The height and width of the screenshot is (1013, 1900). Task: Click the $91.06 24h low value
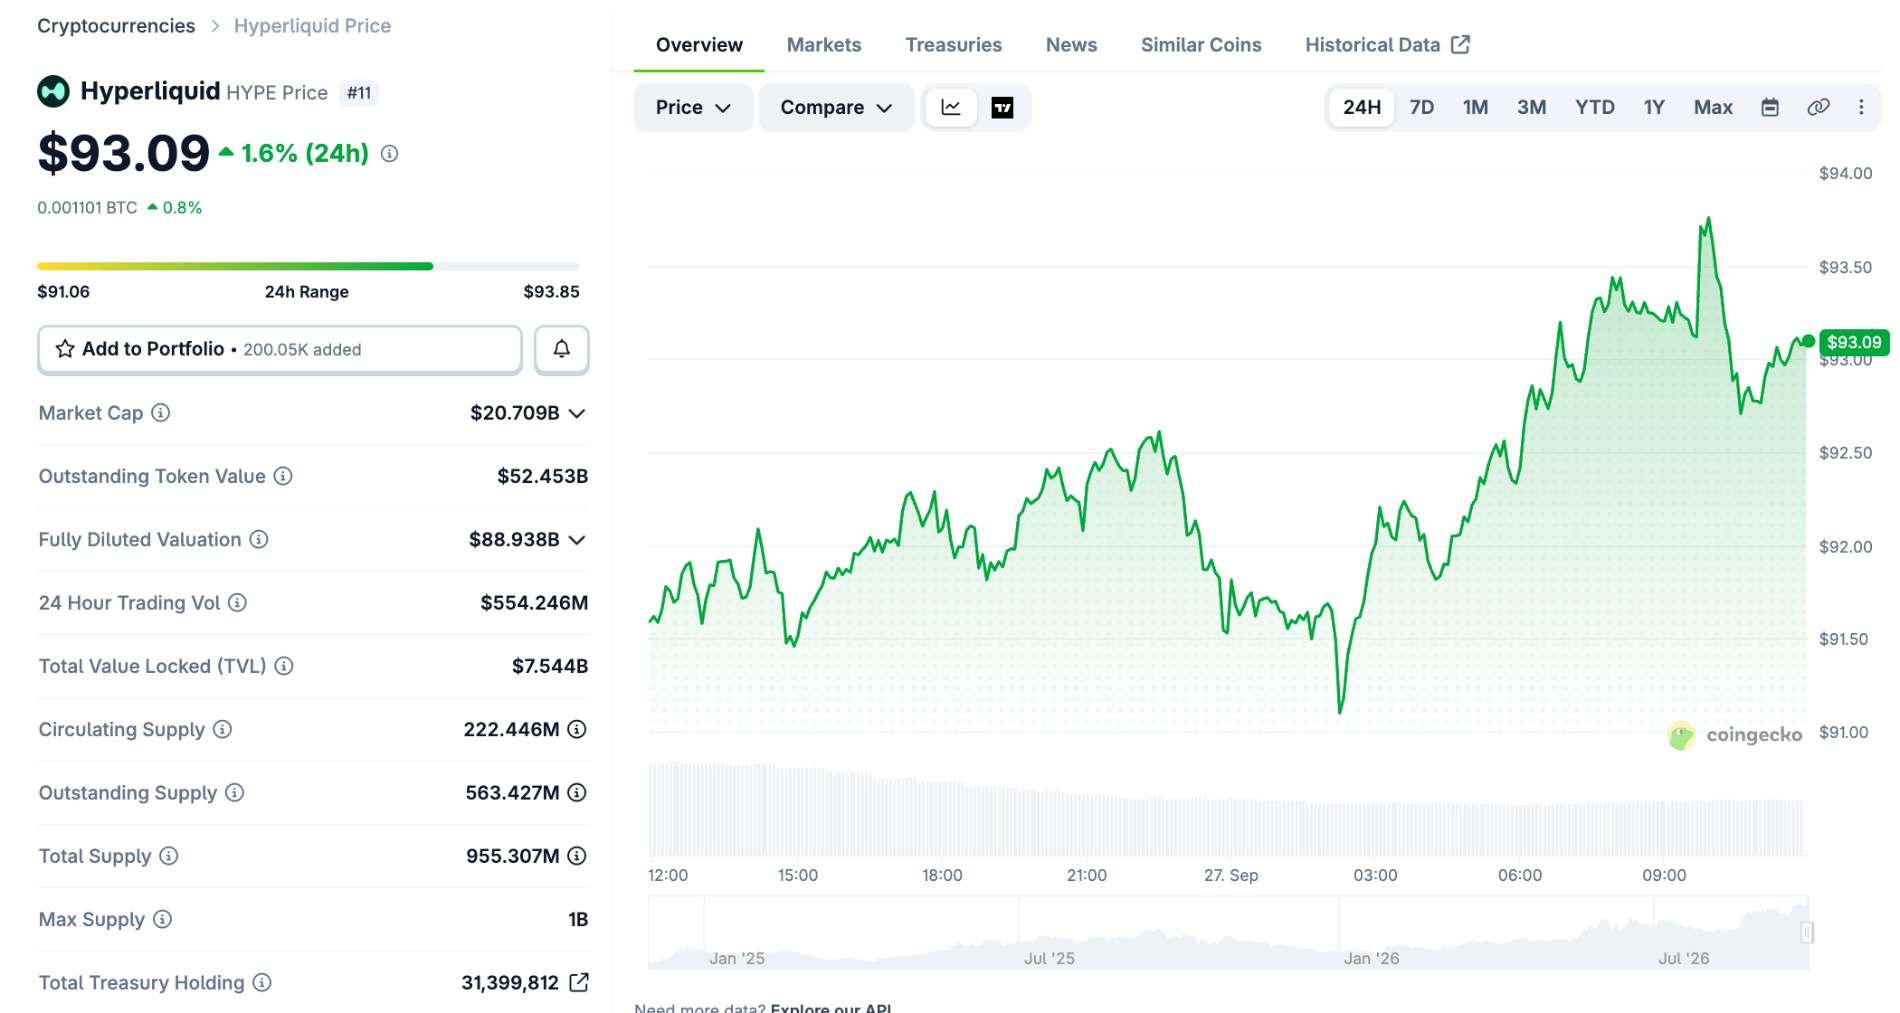point(63,292)
